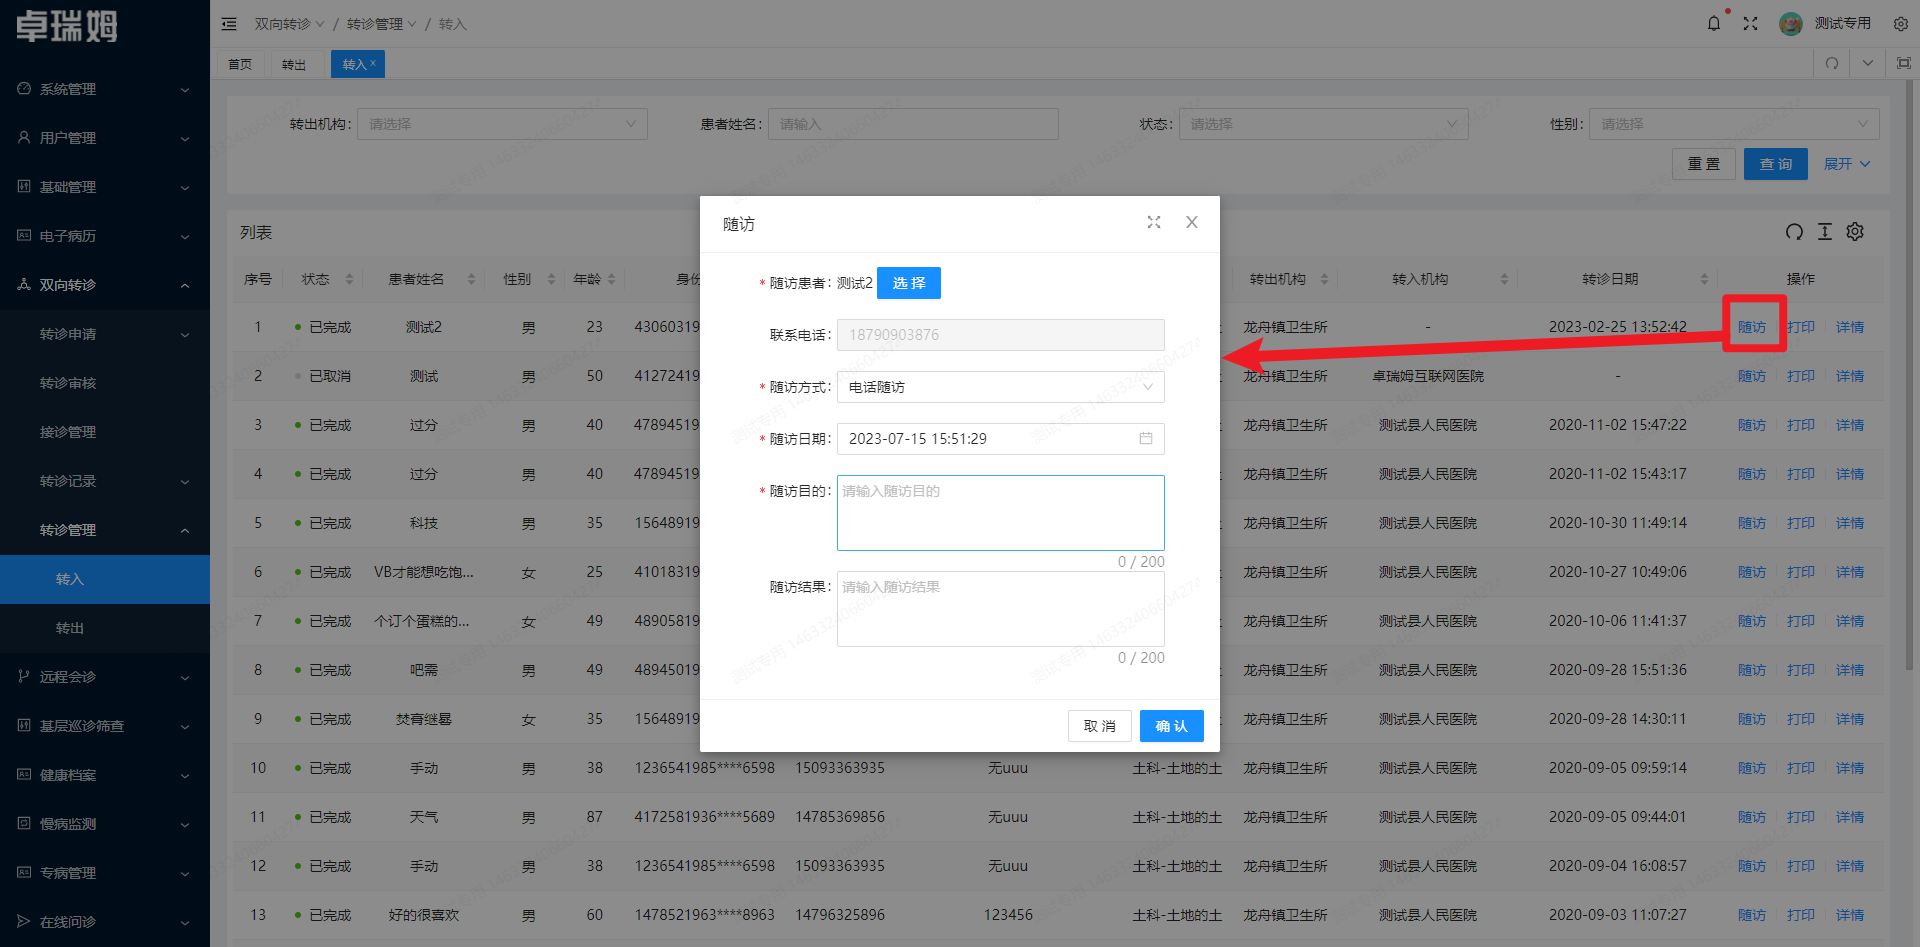Expand the 系统管理 sidebar menu

[105, 89]
